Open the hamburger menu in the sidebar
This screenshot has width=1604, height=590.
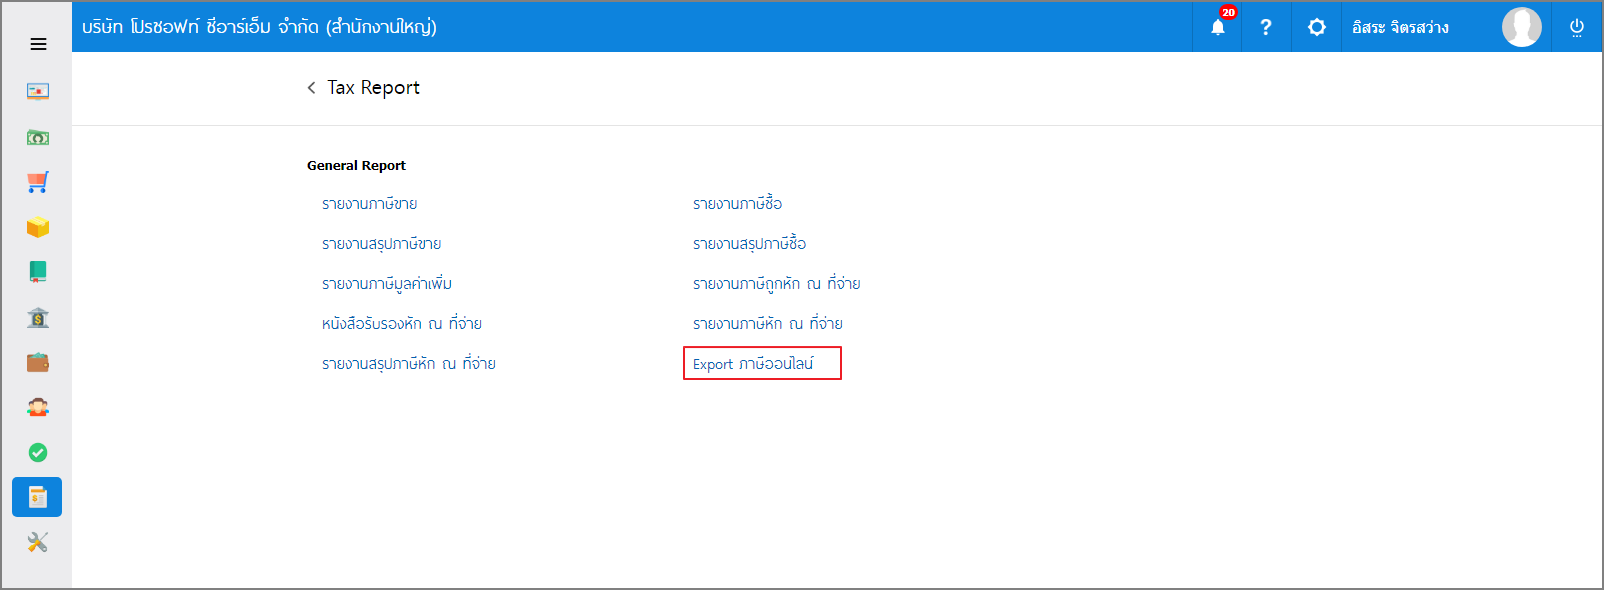(38, 44)
